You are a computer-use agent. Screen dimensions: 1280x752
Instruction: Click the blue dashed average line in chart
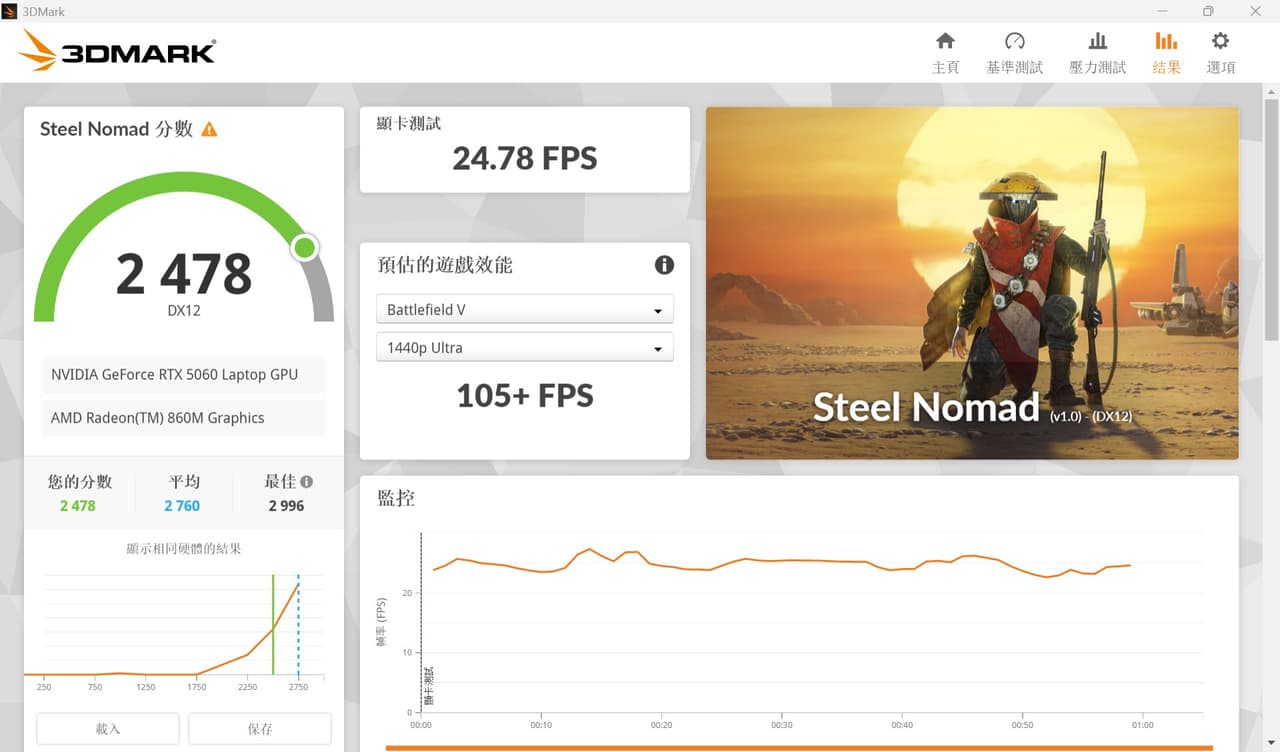pyautogui.click(x=298, y=625)
